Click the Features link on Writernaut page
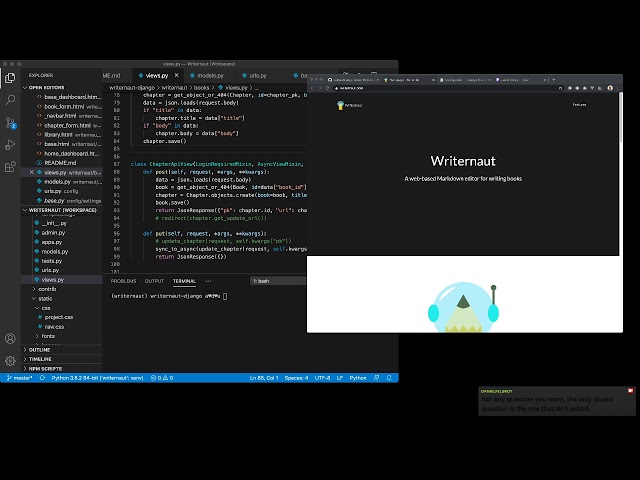The height and width of the screenshot is (480, 640). (x=579, y=105)
